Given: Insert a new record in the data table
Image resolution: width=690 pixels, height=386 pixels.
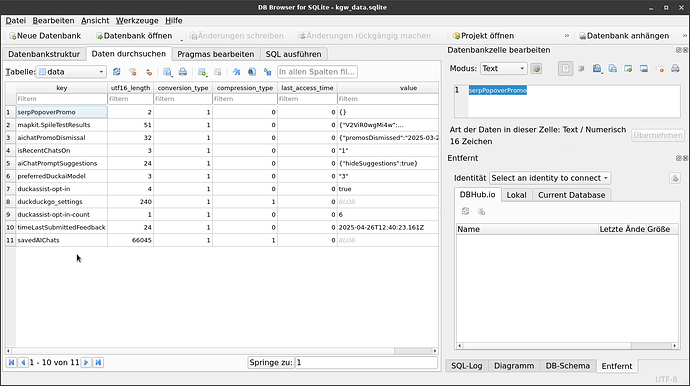Looking at the screenshot, I should coord(202,72).
